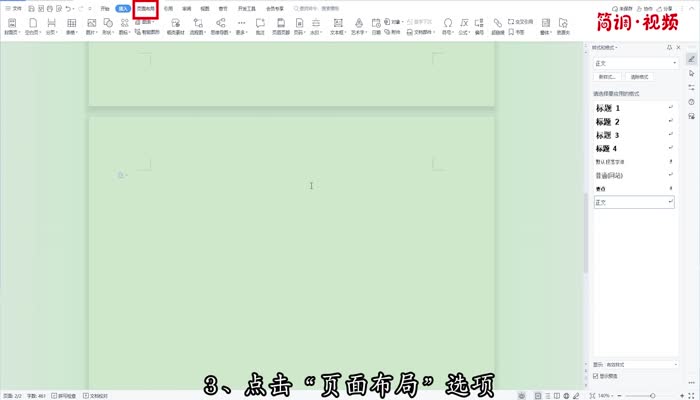Switch to the 页面布局 tab
The width and height of the screenshot is (700, 400).
click(x=146, y=8)
